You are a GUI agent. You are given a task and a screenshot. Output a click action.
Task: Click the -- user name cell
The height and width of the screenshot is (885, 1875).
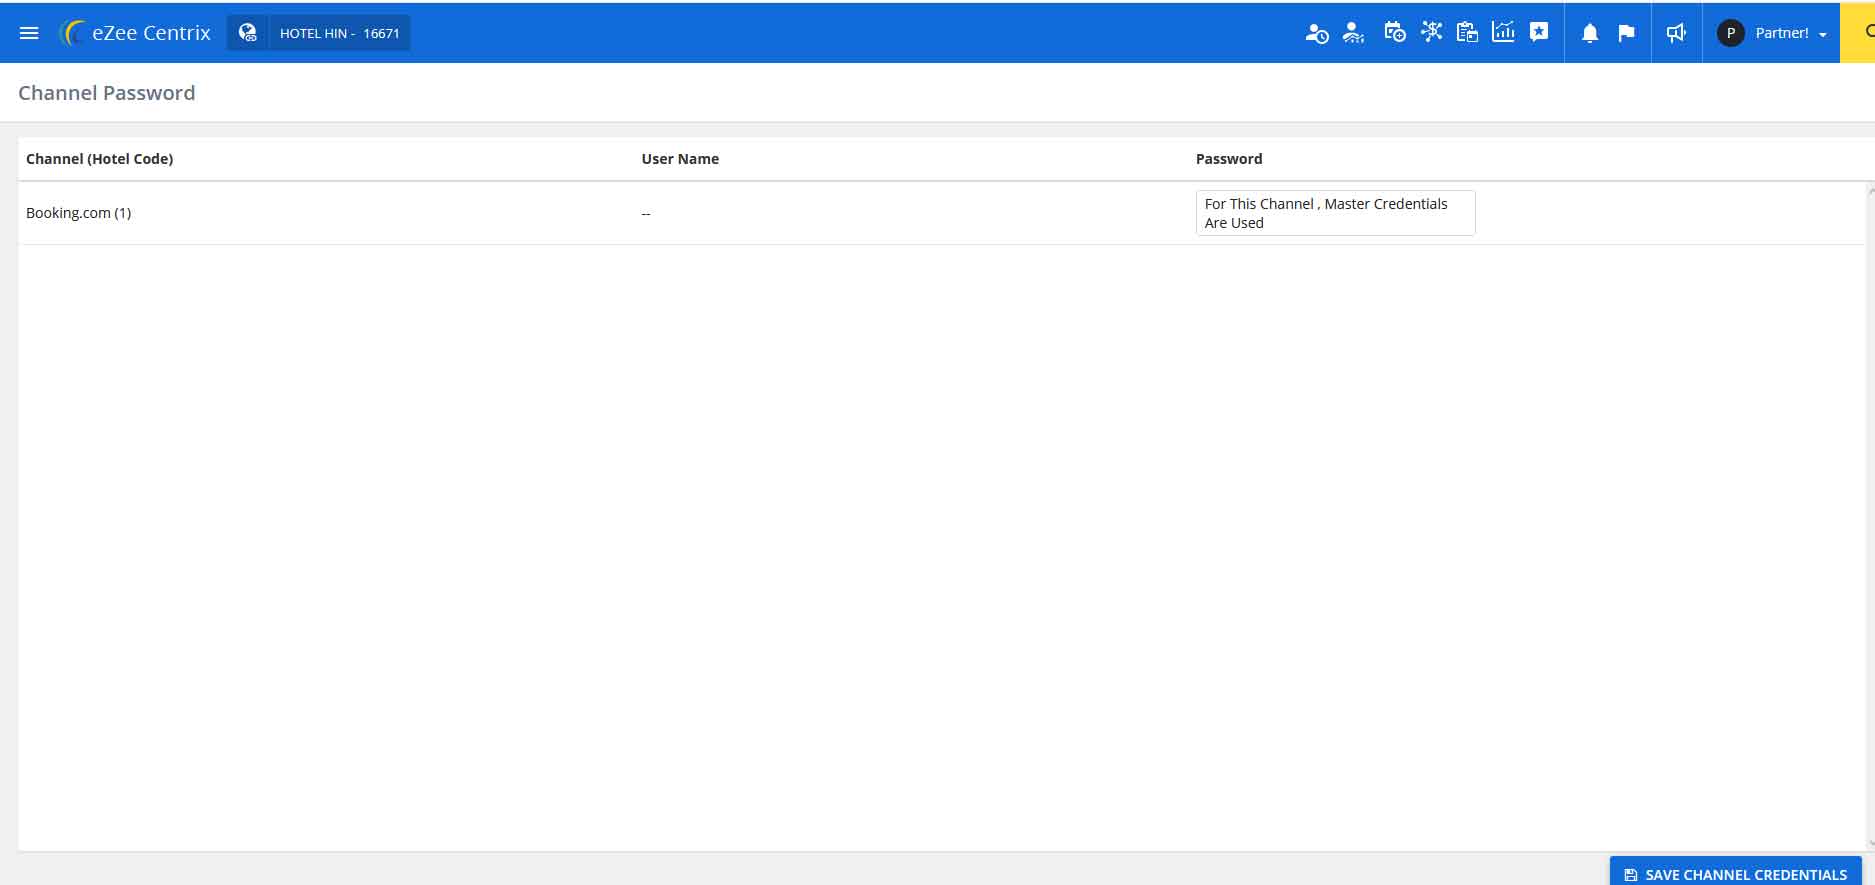click(646, 213)
